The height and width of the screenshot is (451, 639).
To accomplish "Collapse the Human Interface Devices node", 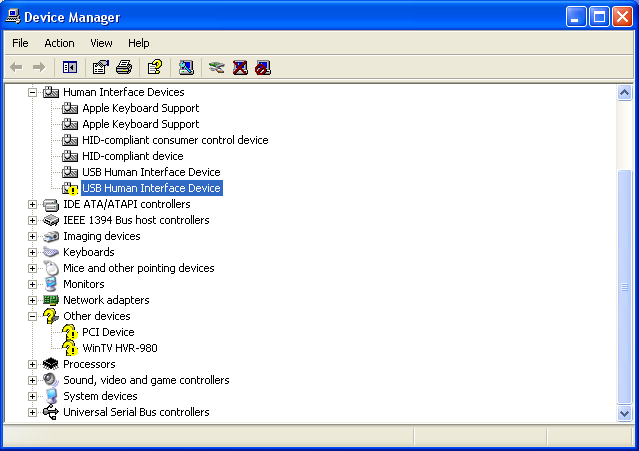I will (x=32, y=92).
